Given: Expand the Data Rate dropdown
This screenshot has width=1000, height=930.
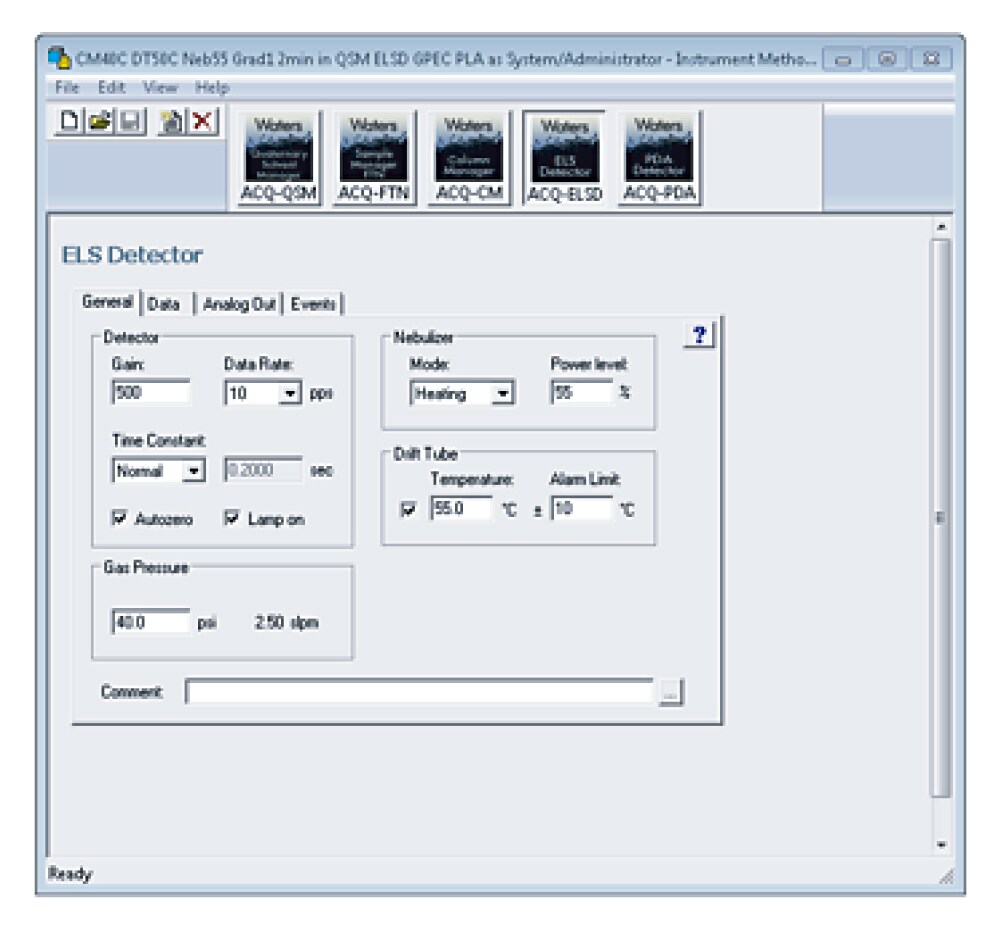Looking at the screenshot, I should 290,394.
